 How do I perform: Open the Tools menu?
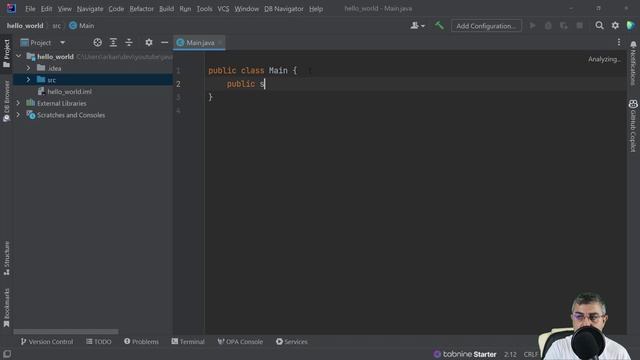point(204,9)
